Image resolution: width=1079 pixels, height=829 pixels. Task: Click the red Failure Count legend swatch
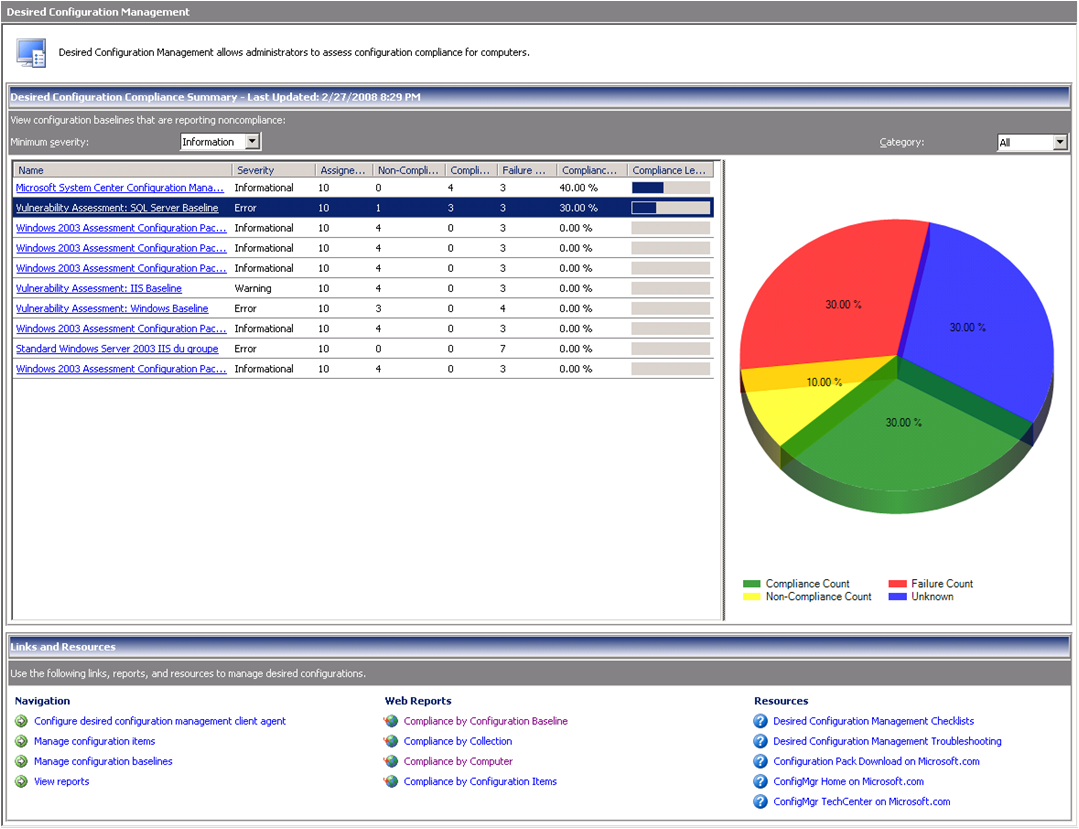coord(897,584)
